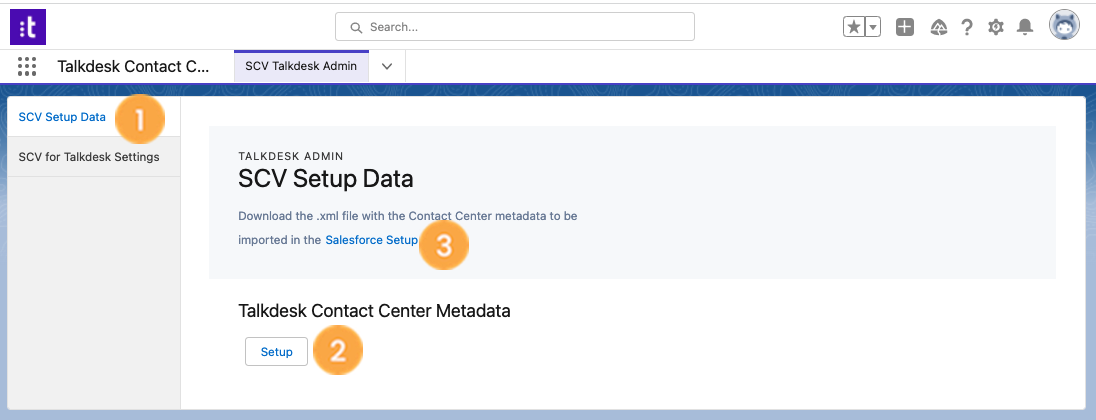The width and height of the screenshot is (1096, 420).
Task: Open Global Actions plus icon
Action: (904, 27)
